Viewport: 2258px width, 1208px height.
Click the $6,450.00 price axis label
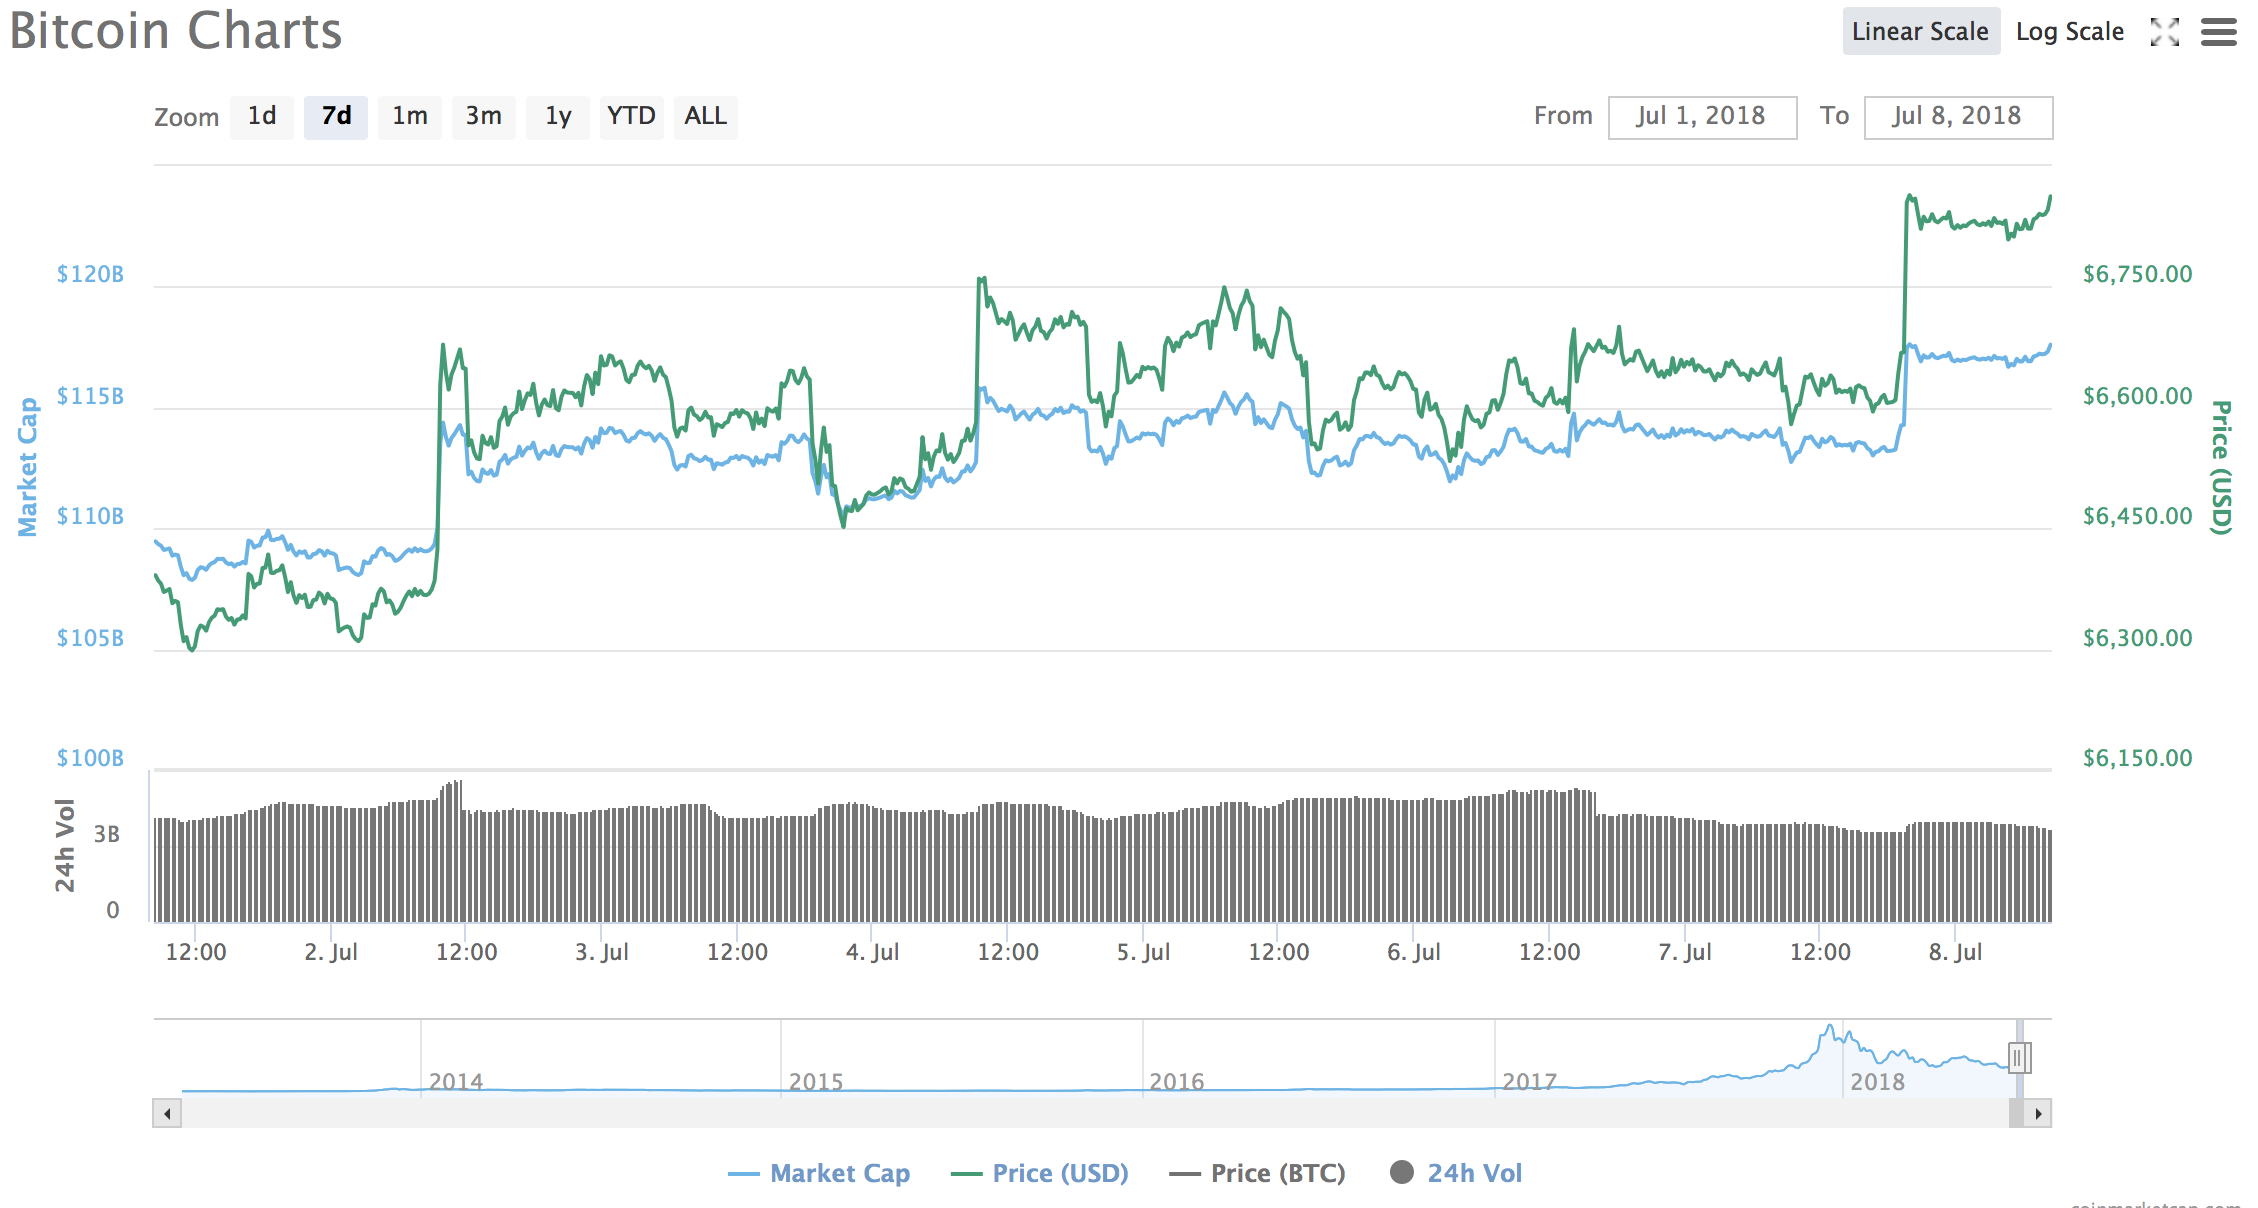coord(2138,516)
